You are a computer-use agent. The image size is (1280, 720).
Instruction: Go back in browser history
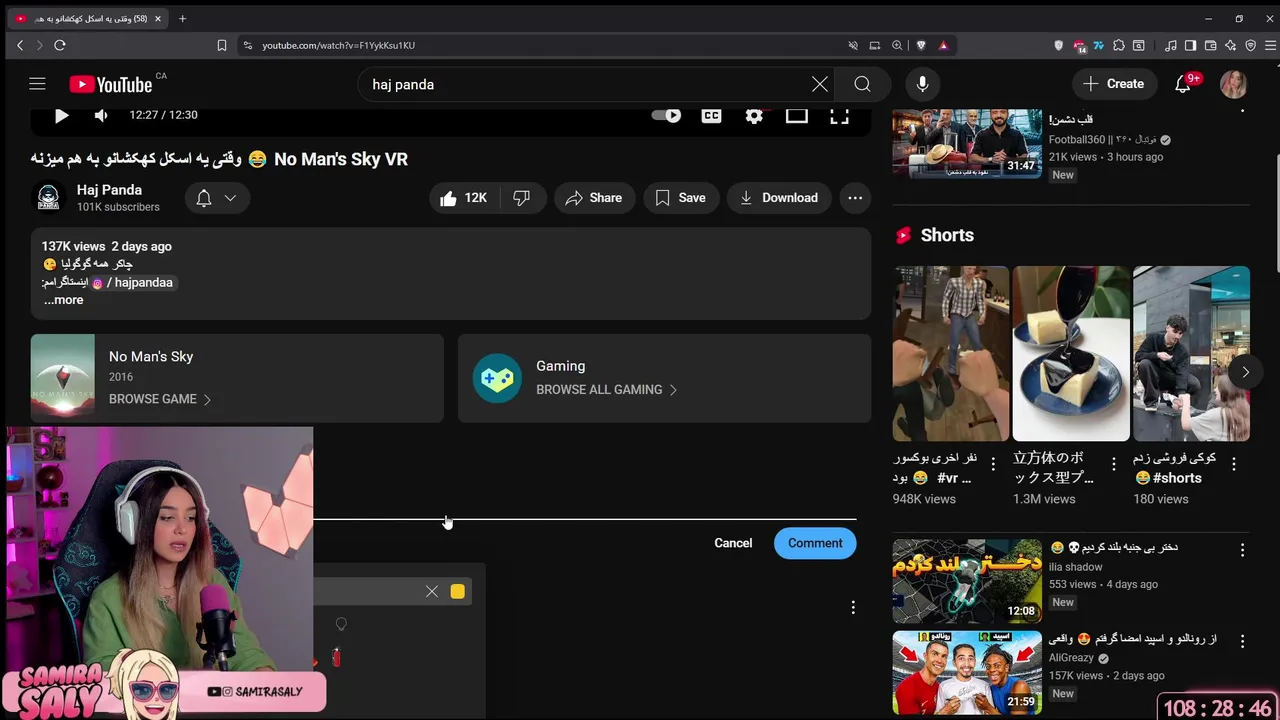click(x=20, y=45)
